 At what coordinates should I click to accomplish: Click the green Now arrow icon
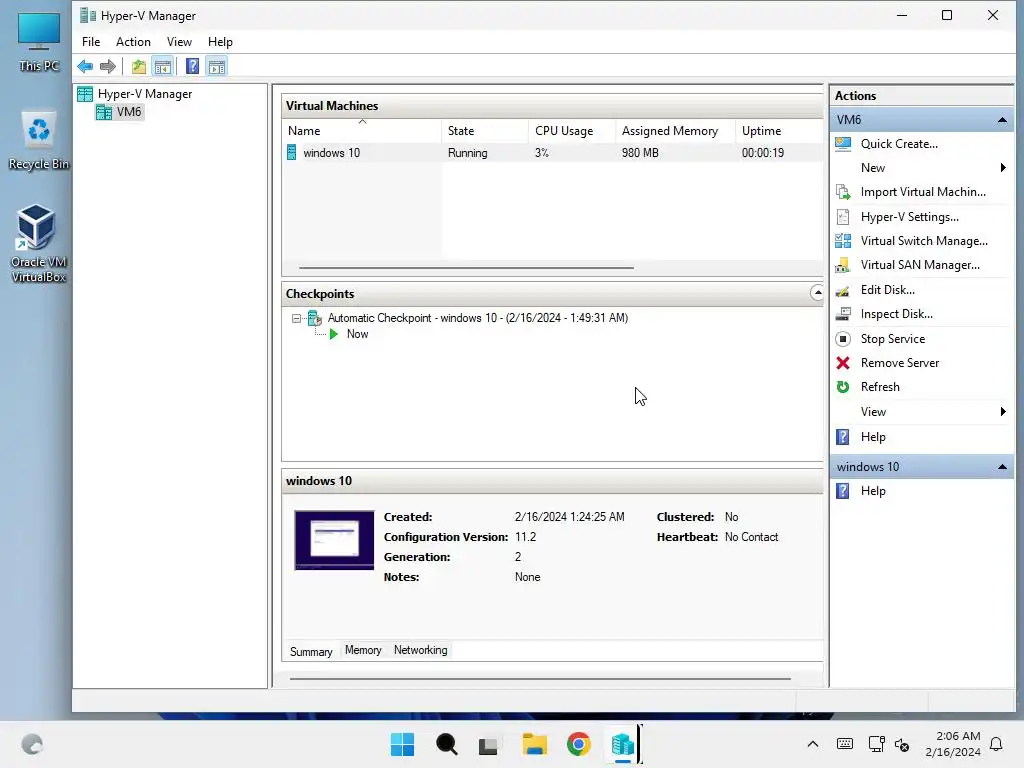click(334, 334)
